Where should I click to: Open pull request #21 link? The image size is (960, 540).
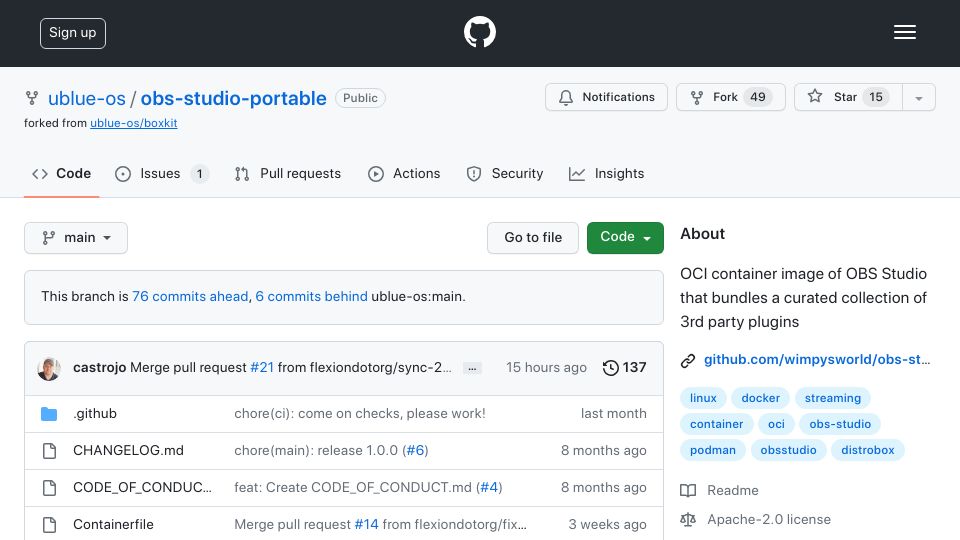tap(262, 367)
